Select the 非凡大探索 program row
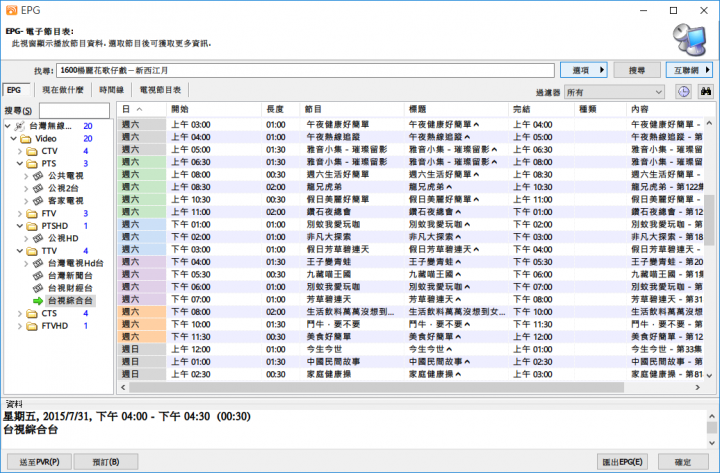 click(411, 237)
